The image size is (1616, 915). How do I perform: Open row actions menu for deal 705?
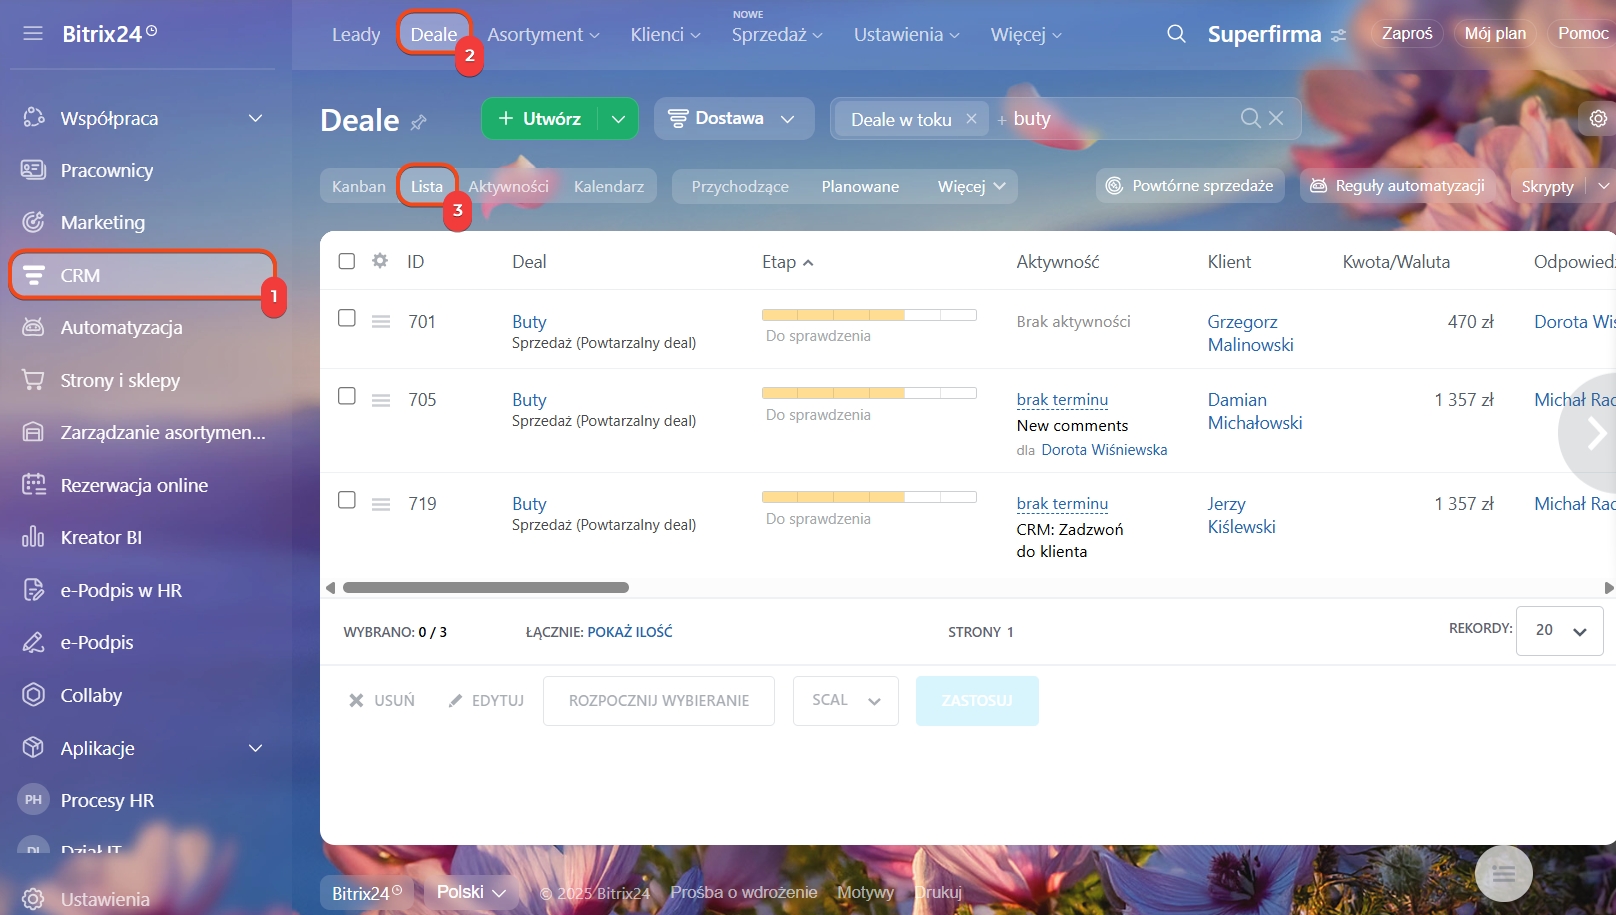coord(381,400)
